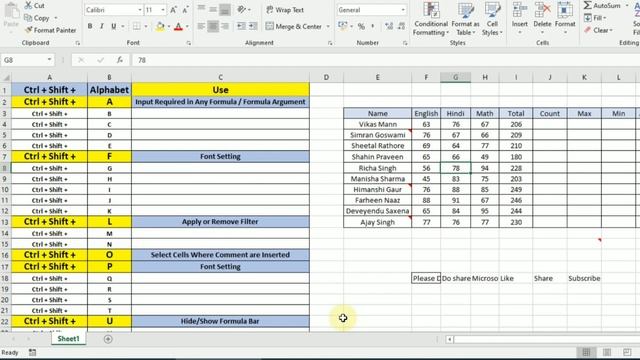Image resolution: width=640 pixels, height=360 pixels.
Task: Open the General number format dropdown
Action: coord(403,10)
